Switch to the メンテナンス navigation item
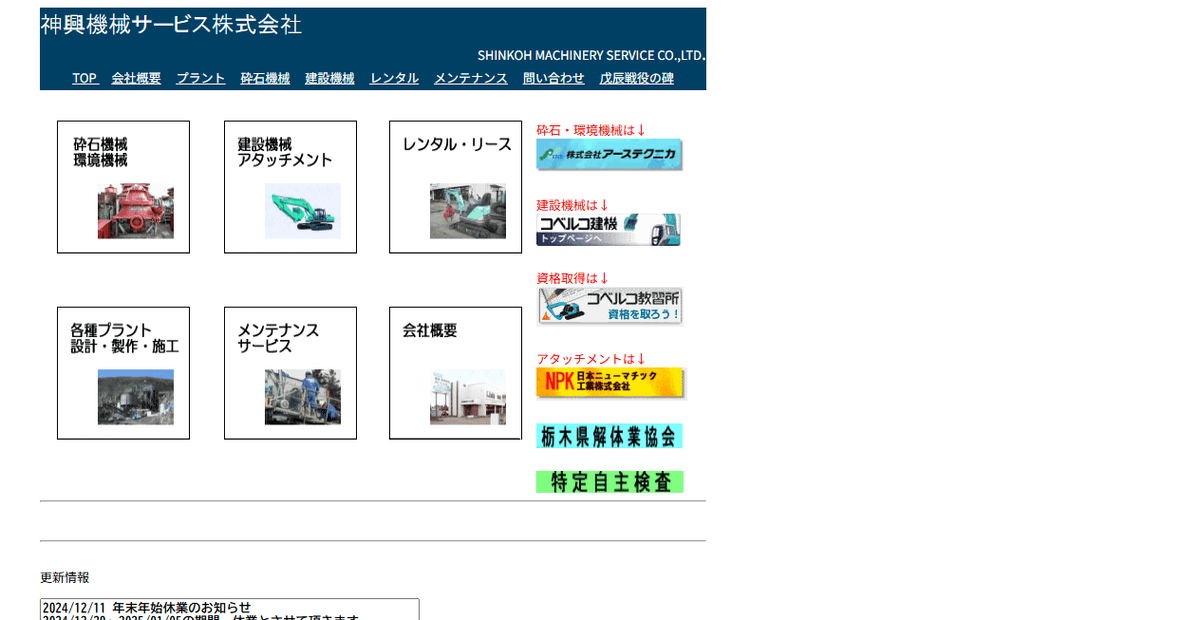This screenshot has width=1200, height=620. point(470,78)
